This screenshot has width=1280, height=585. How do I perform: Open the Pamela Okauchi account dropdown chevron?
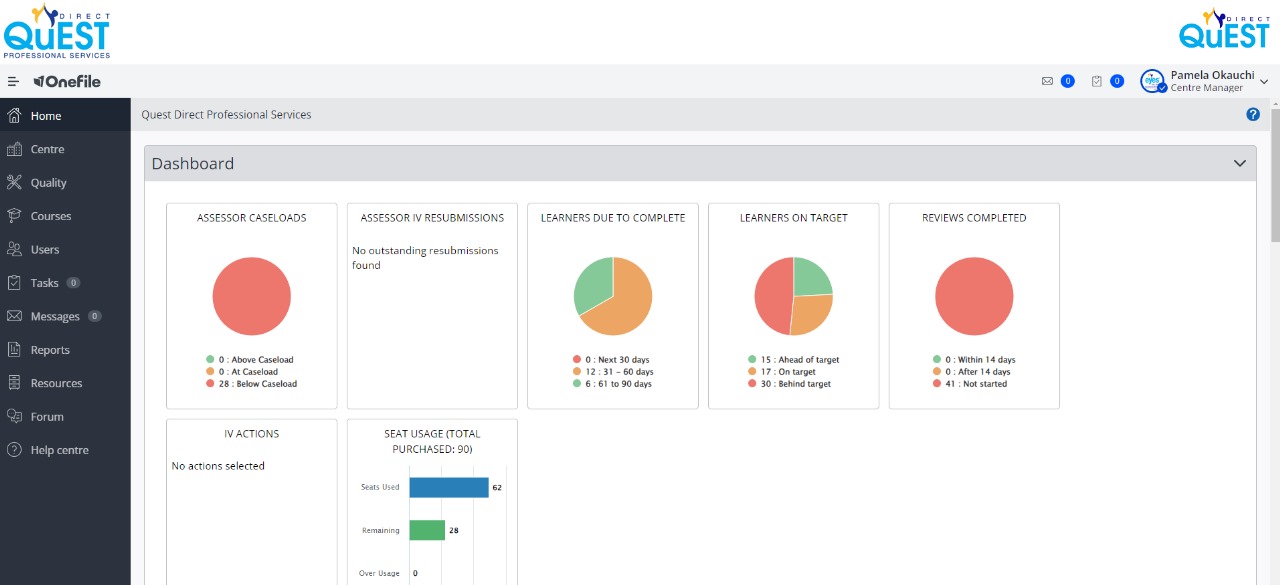[1265, 82]
